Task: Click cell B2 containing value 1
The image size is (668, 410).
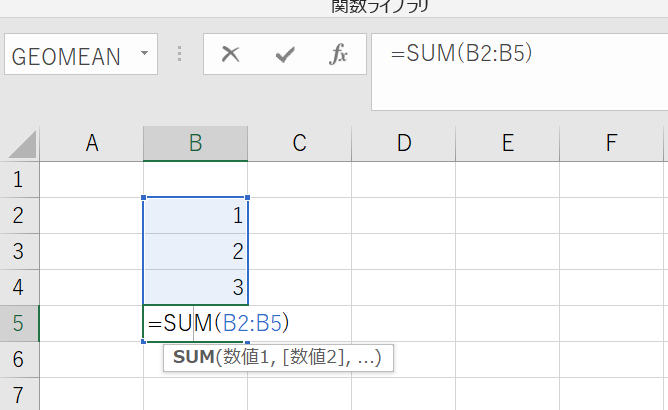Action: tap(196, 215)
